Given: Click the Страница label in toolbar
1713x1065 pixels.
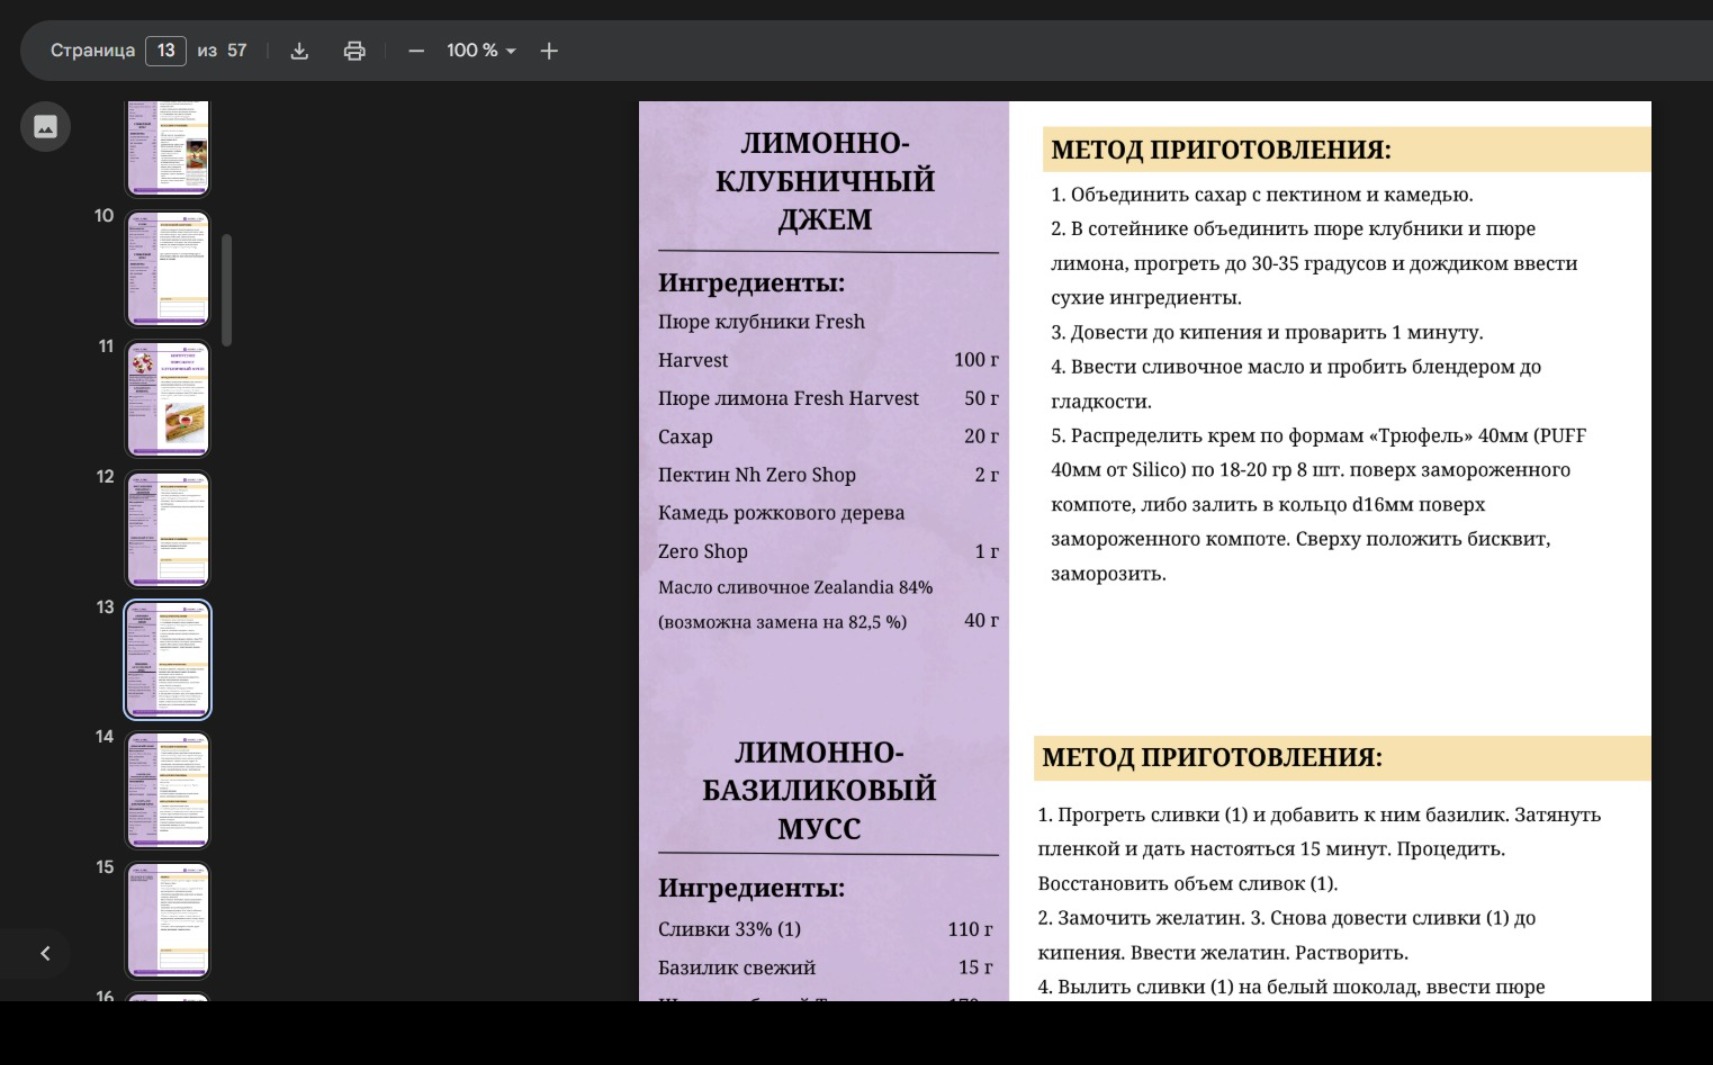Looking at the screenshot, I should click(93, 51).
